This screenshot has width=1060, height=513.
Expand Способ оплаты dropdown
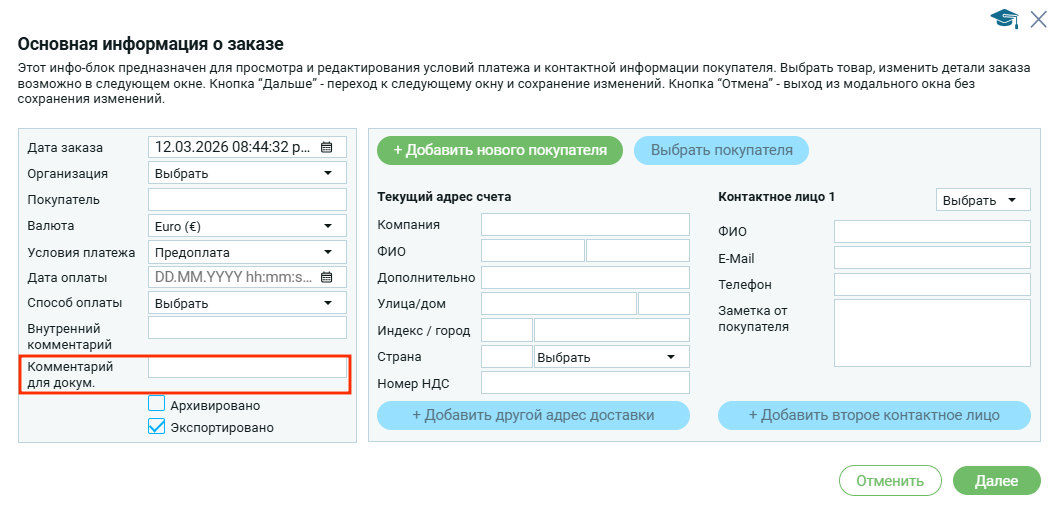click(x=247, y=303)
